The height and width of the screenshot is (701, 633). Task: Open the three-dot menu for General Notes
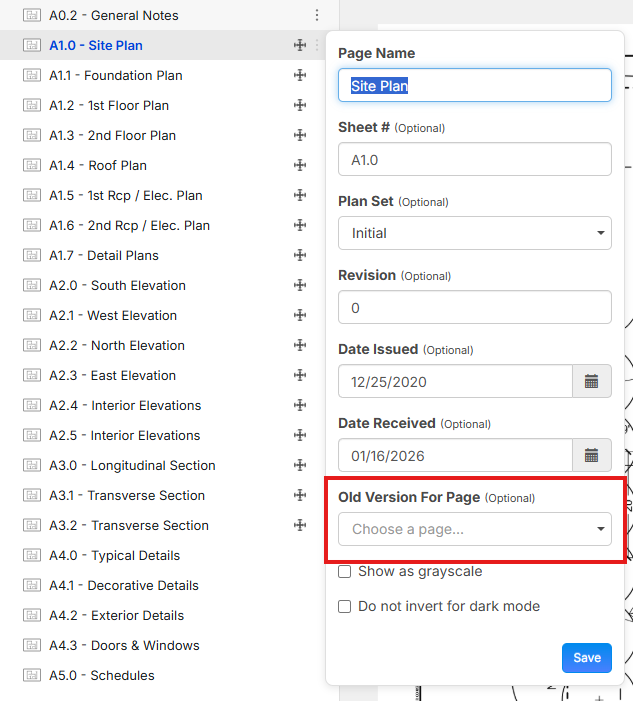click(x=317, y=16)
